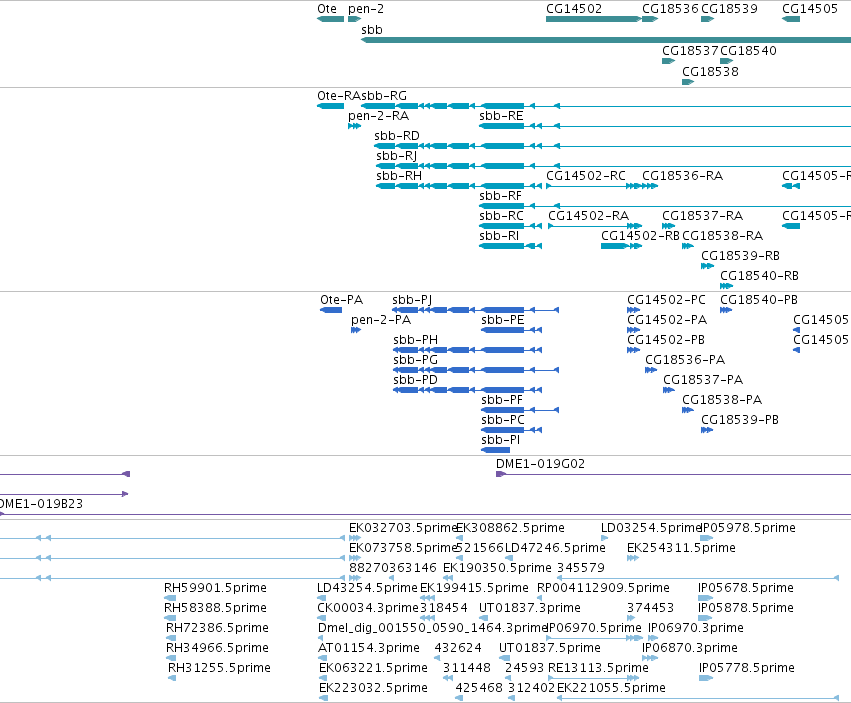Open transcript CG18540-RB
Image resolution: width=851 pixels, height=703 pixels.
727,286
